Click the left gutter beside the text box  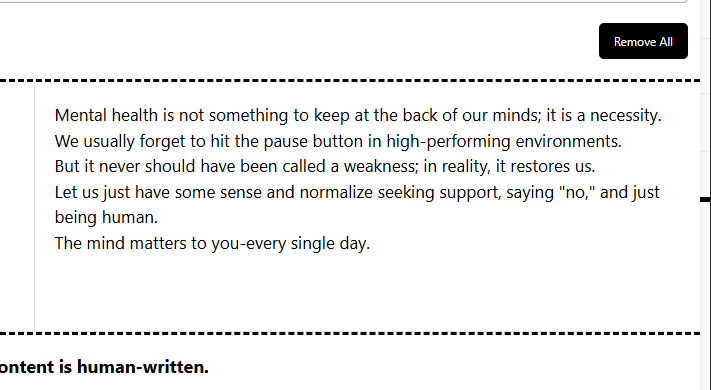(17, 207)
